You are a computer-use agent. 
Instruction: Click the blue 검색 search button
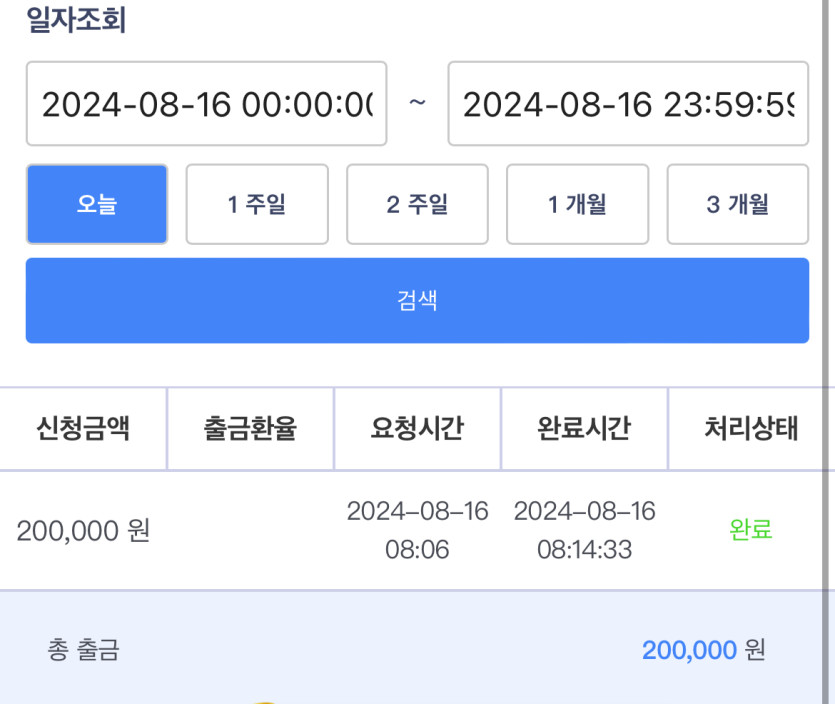click(x=417, y=300)
